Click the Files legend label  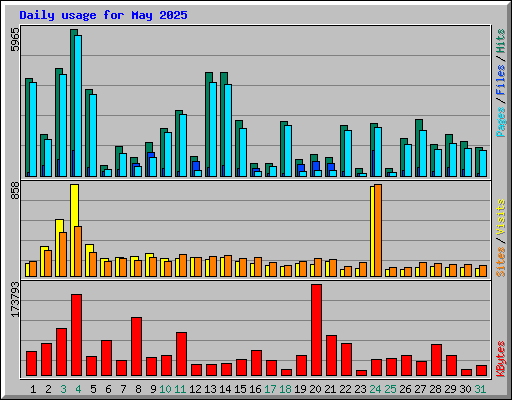(x=500, y=80)
